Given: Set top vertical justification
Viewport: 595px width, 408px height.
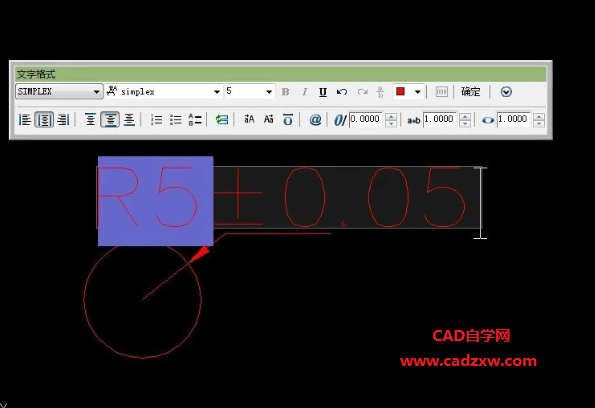Looking at the screenshot, I should (90, 120).
